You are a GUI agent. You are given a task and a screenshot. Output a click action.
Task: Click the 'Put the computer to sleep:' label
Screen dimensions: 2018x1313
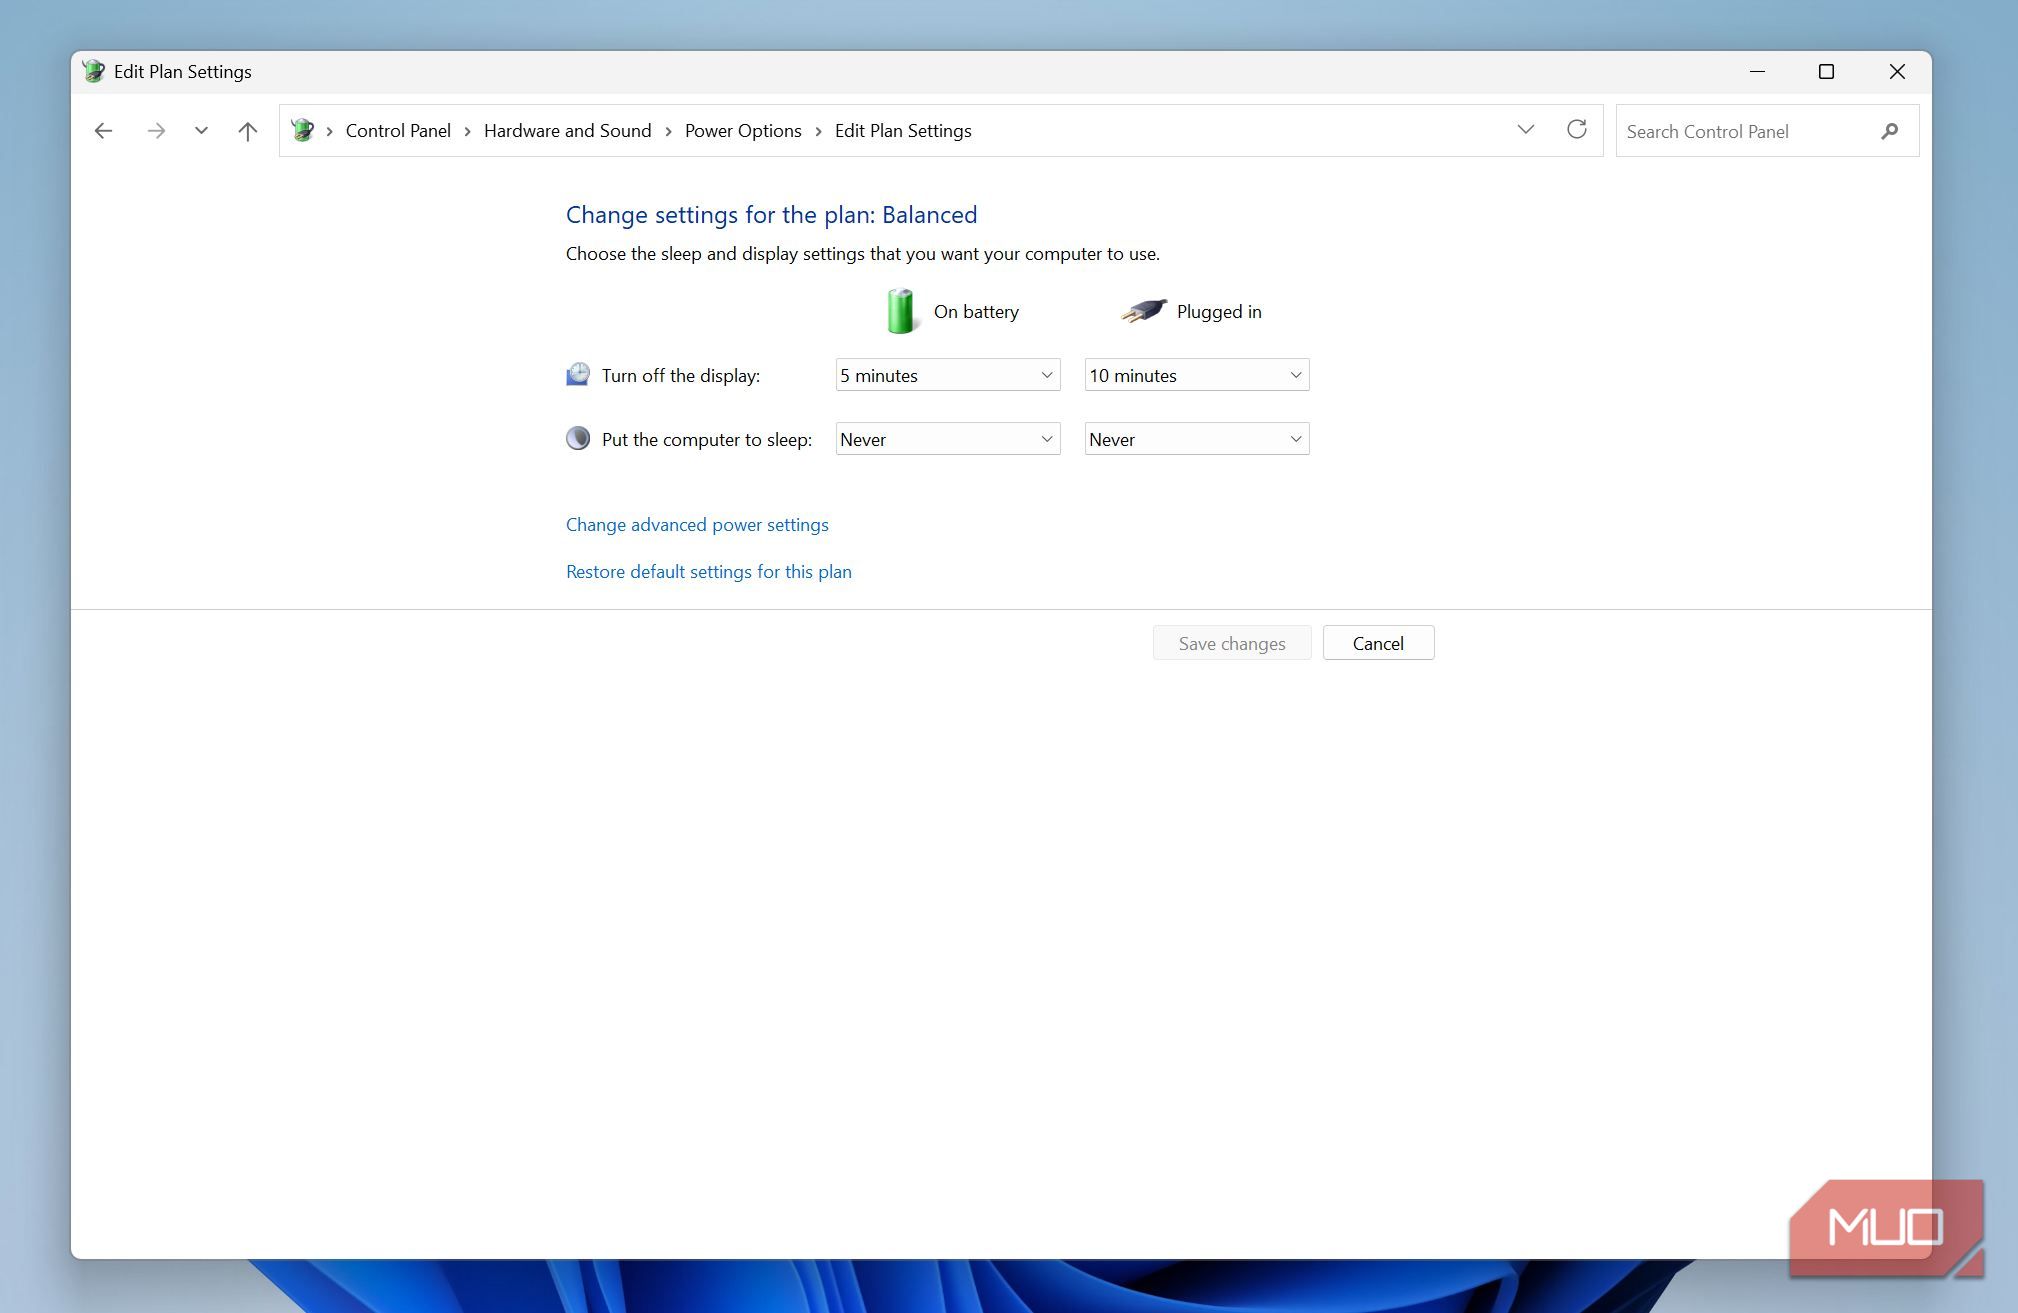(x=707, y=440)
